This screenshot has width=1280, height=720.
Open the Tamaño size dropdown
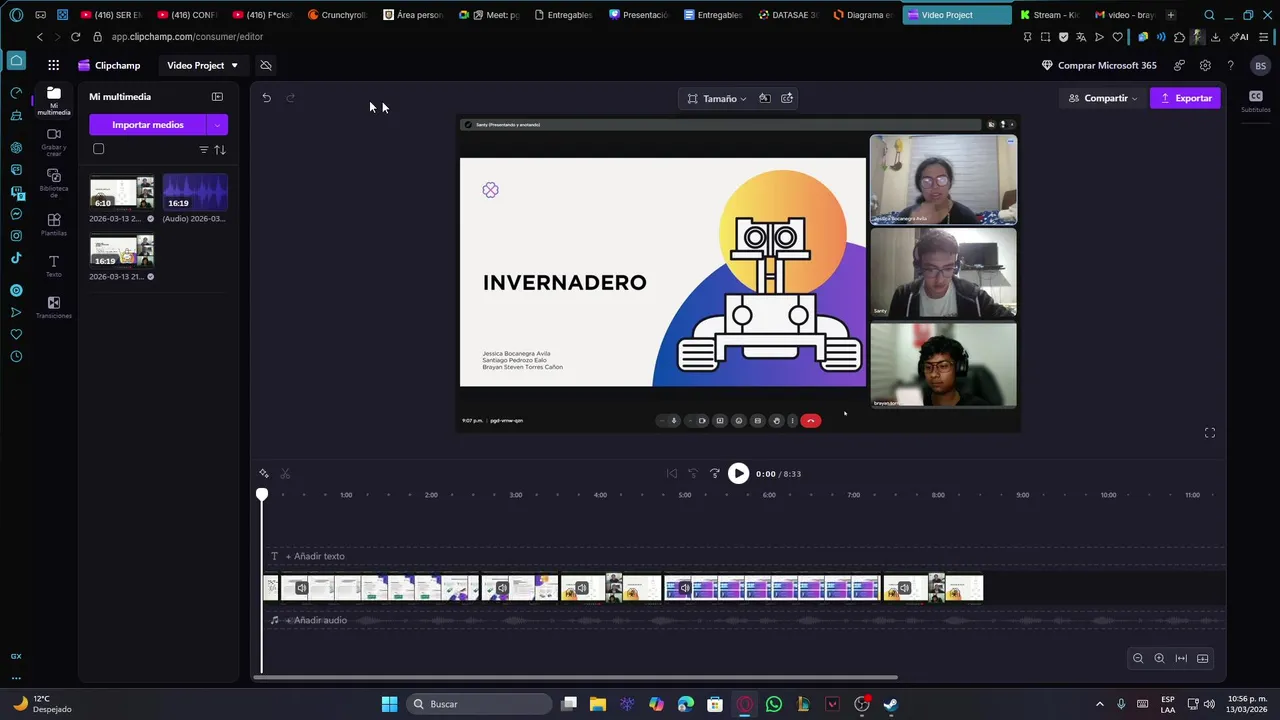(x=717, y=98)
